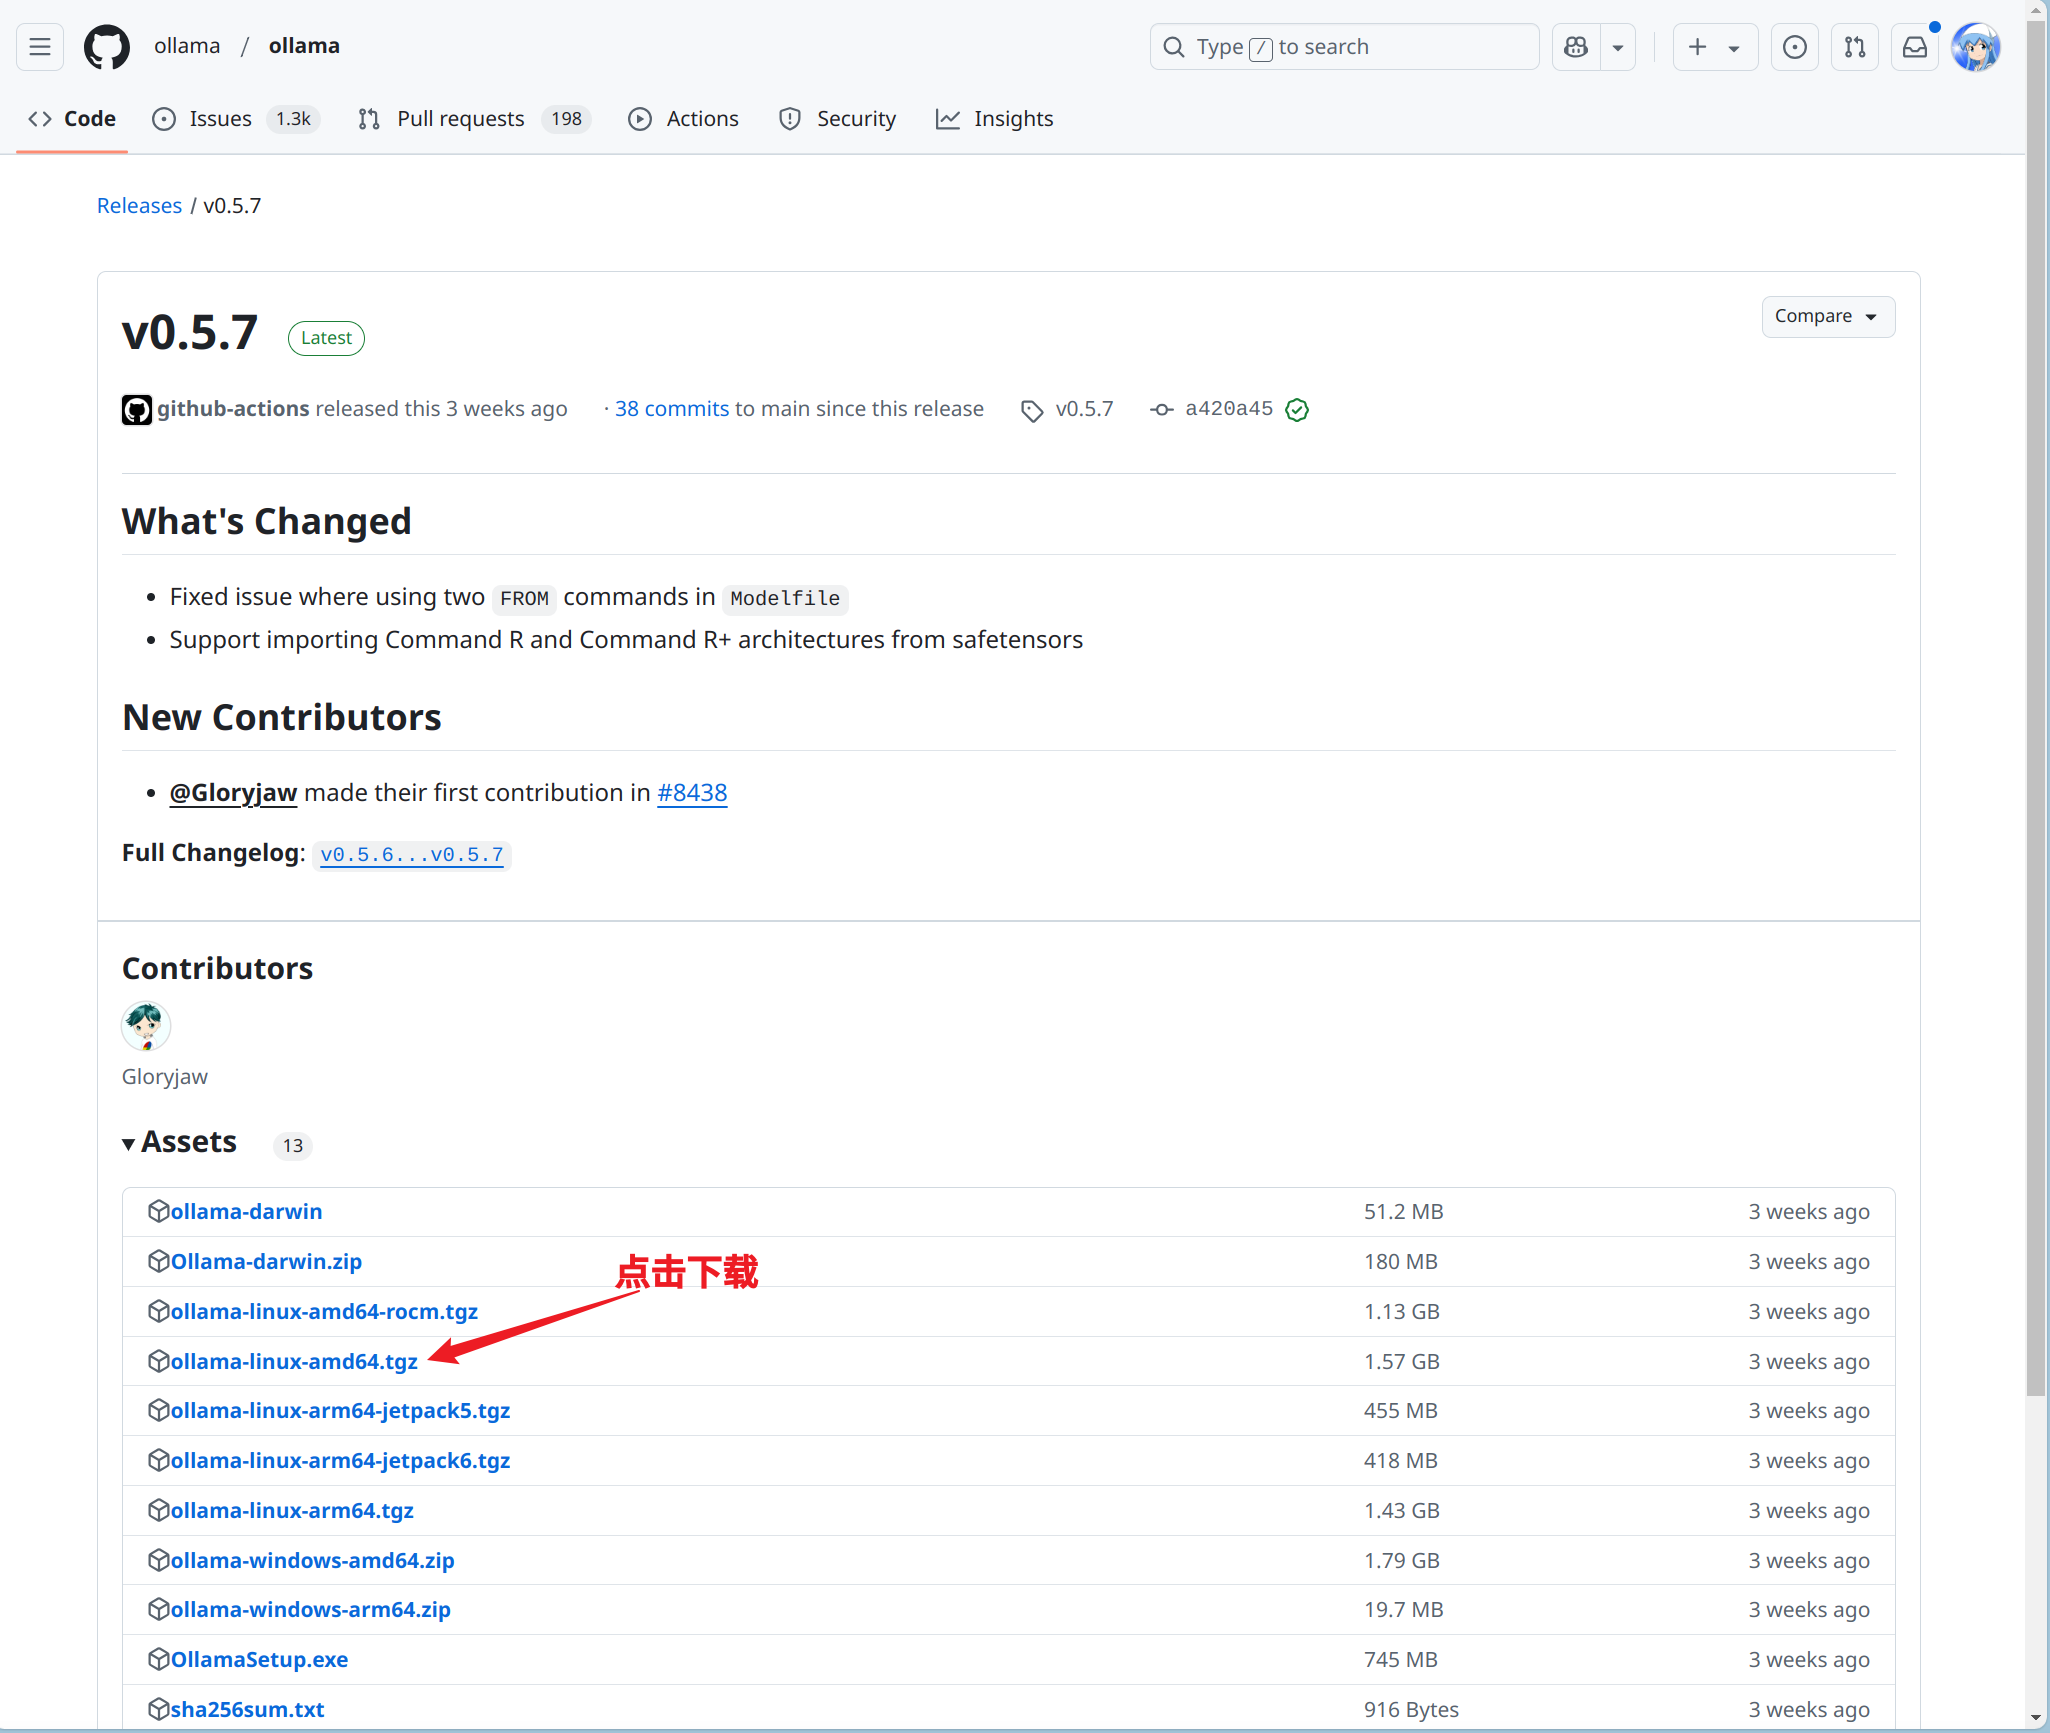Click the green verified checkmark icon

point(1297,410)
